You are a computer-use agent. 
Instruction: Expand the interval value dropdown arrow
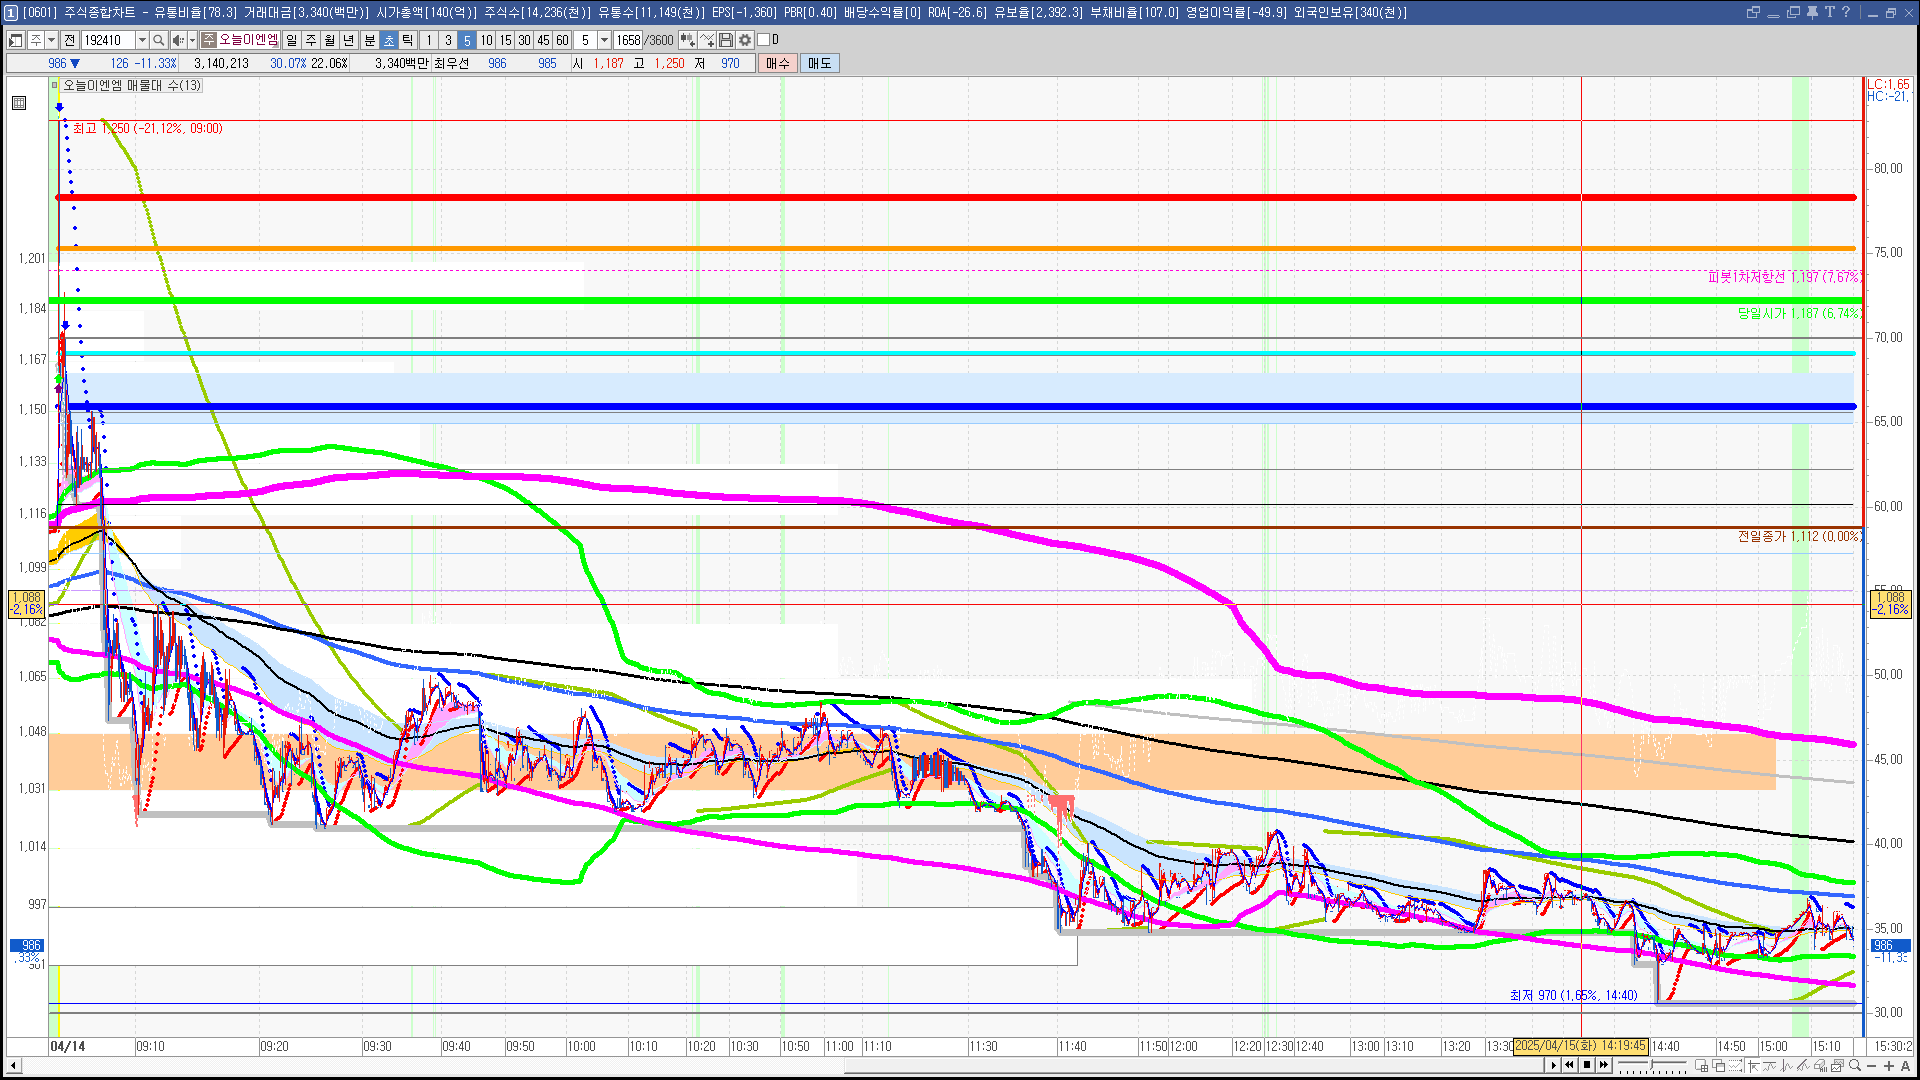(604, 40)
